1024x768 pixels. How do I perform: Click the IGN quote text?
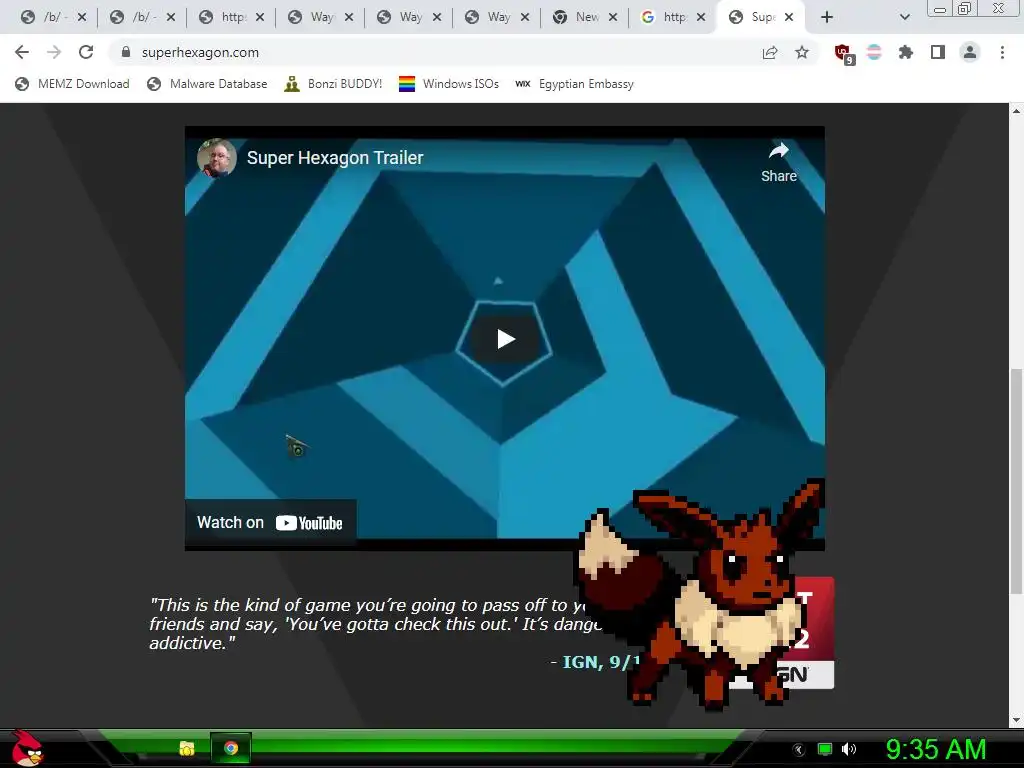pyautogui.click(x=376, y=624)
